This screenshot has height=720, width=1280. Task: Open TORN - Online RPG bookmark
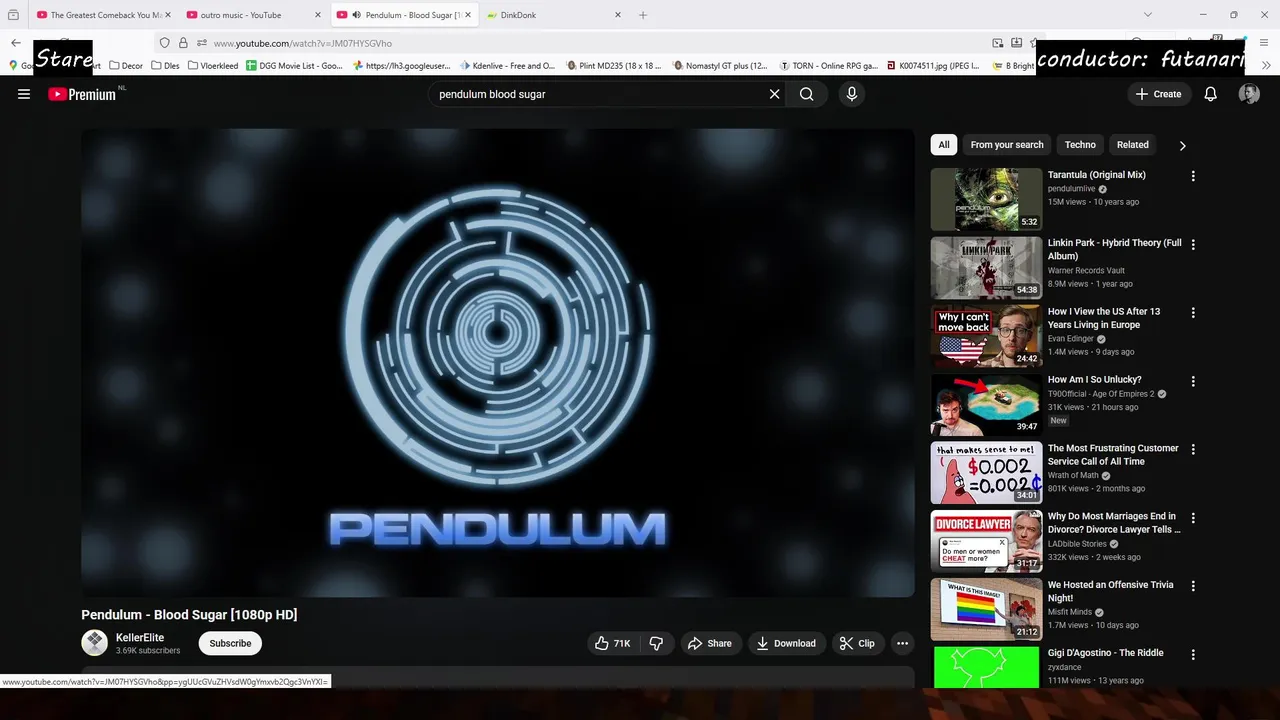(x=828, y=66)
